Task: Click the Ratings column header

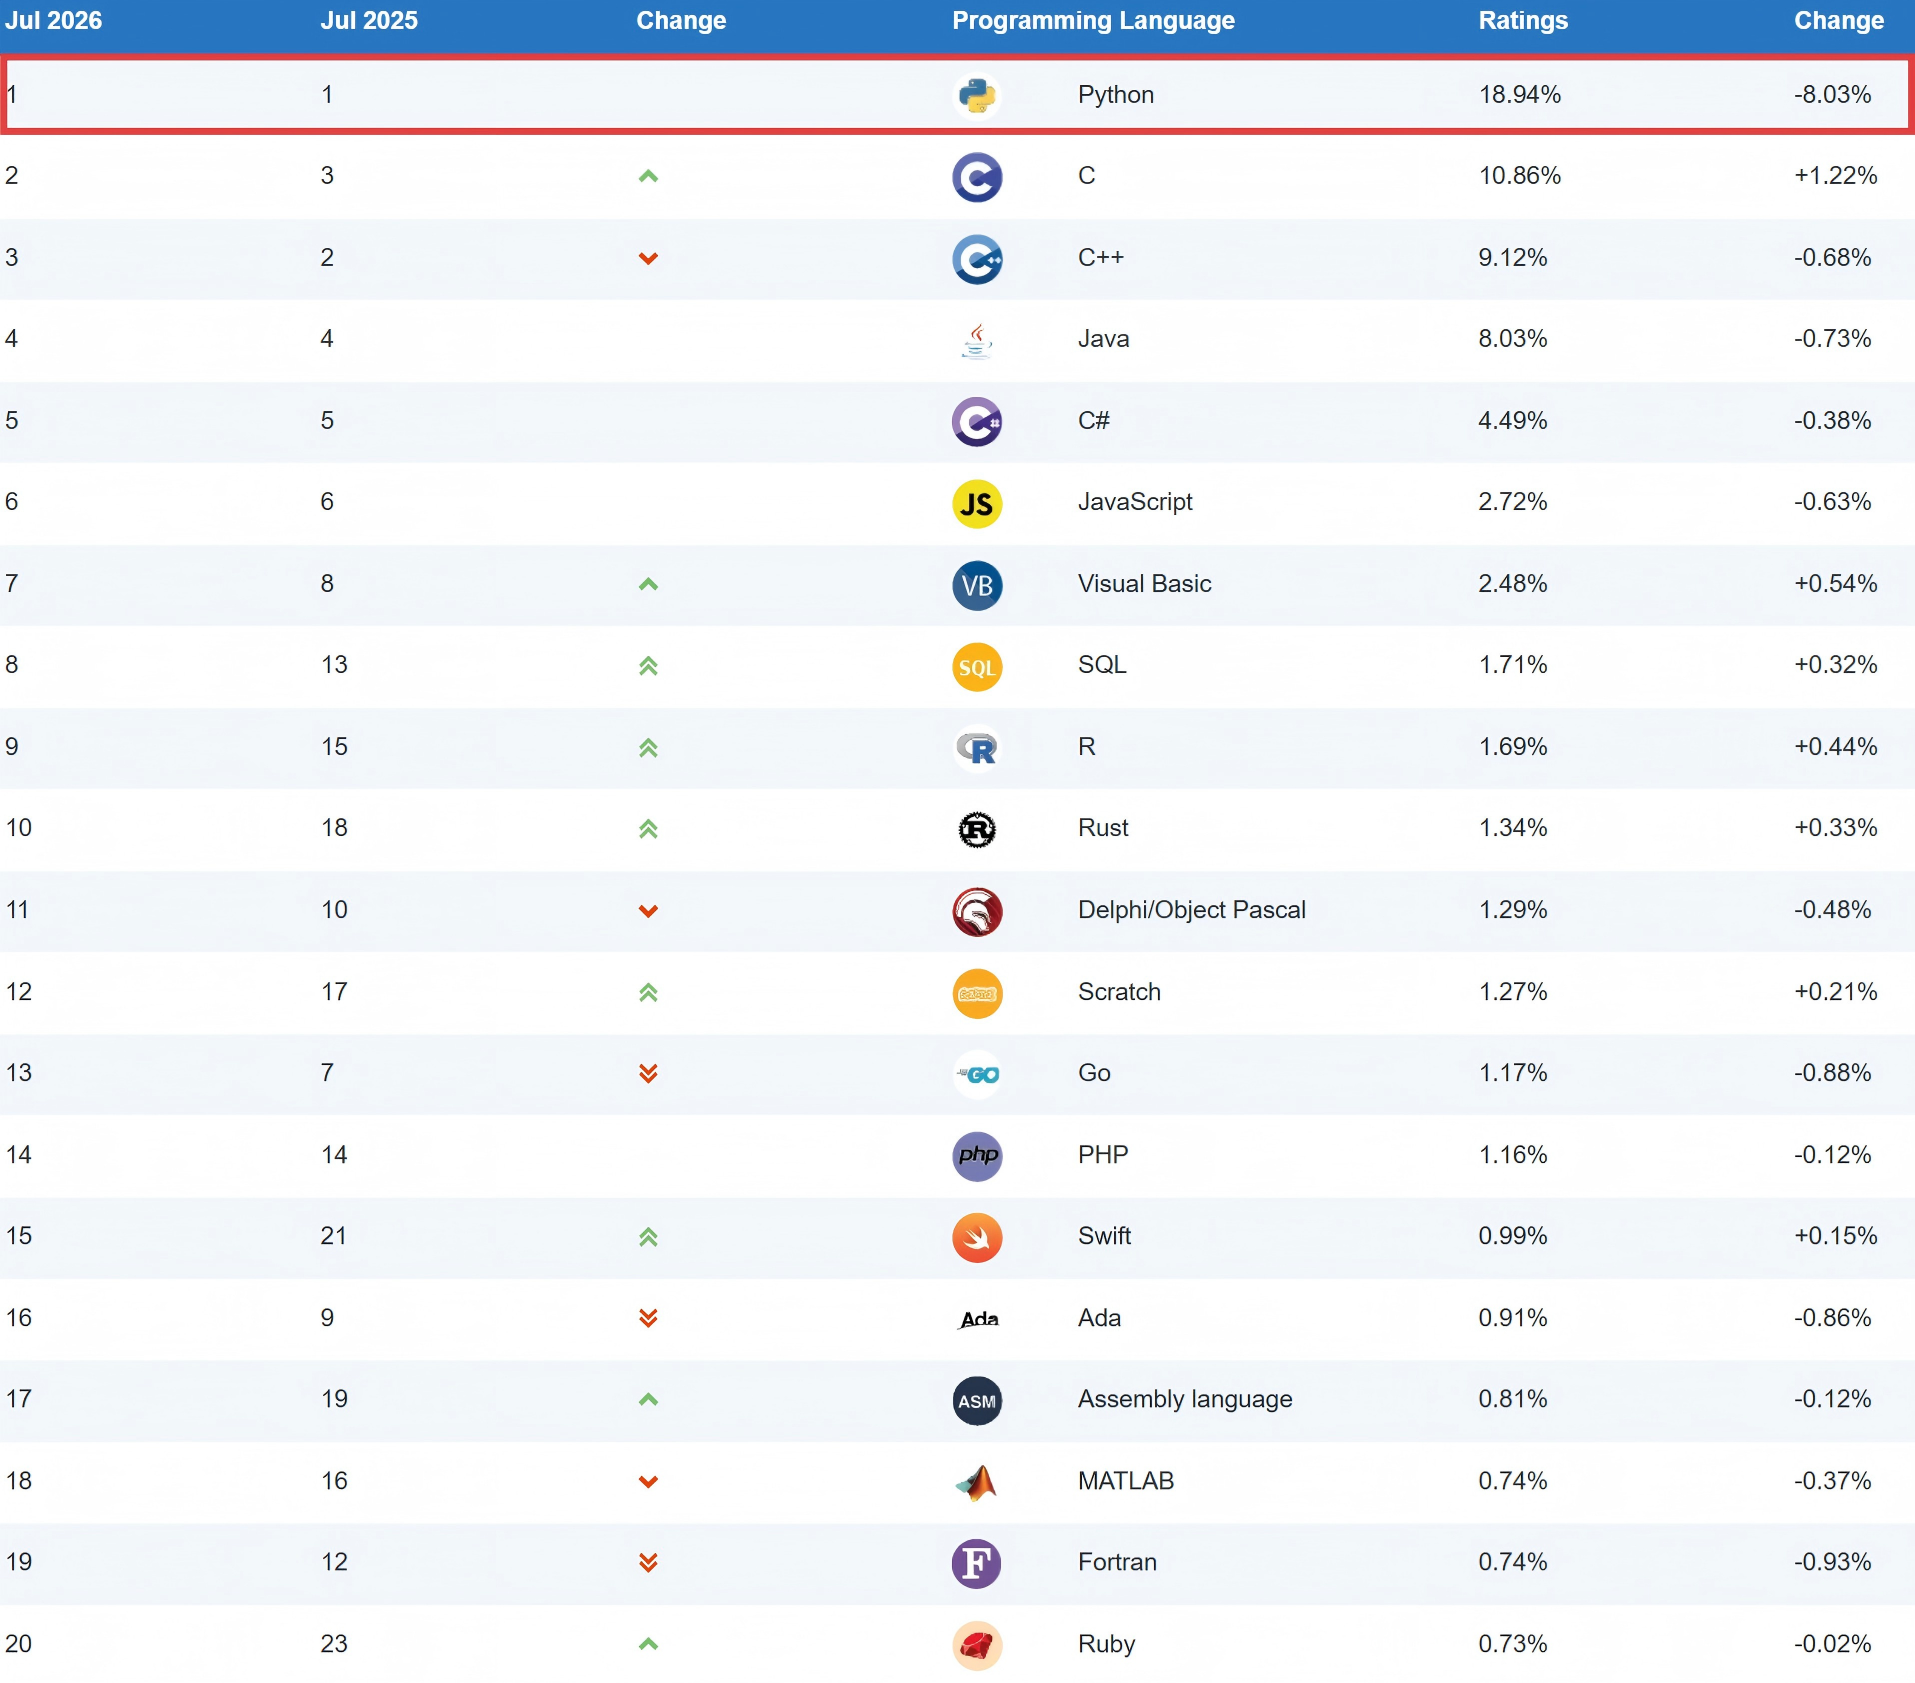Action: (1523, 21)
